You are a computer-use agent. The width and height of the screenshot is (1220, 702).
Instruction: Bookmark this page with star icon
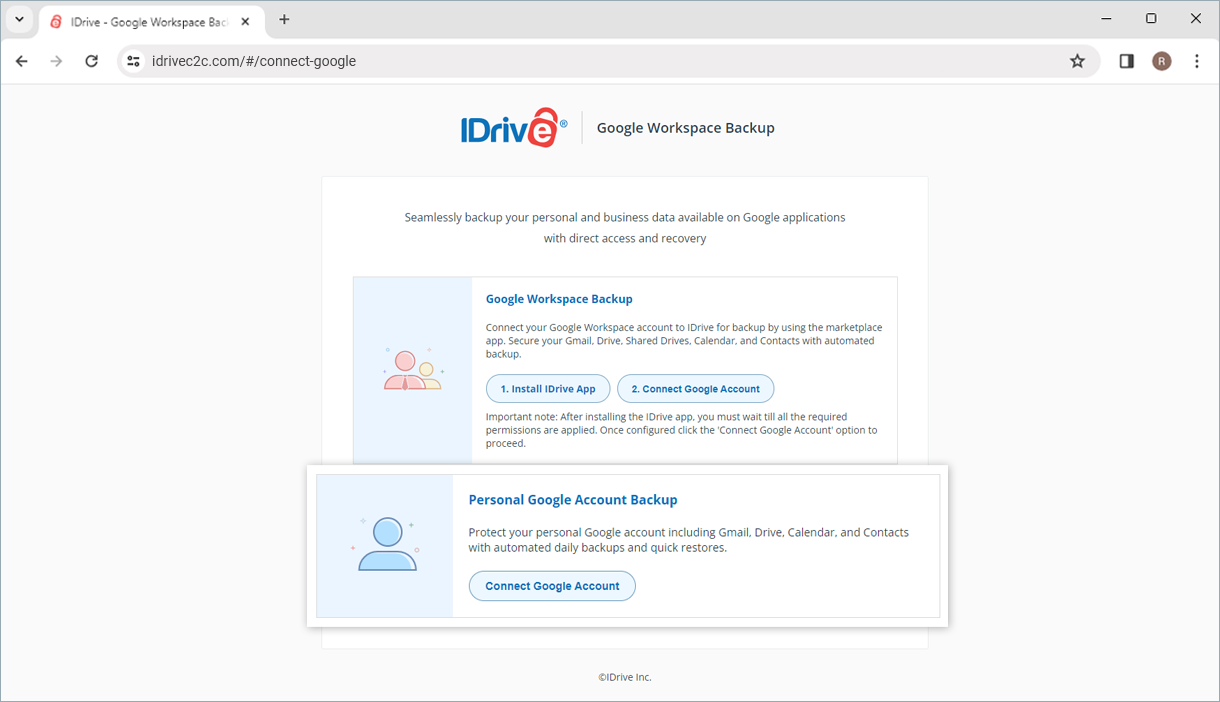[x=1077, y=61]
